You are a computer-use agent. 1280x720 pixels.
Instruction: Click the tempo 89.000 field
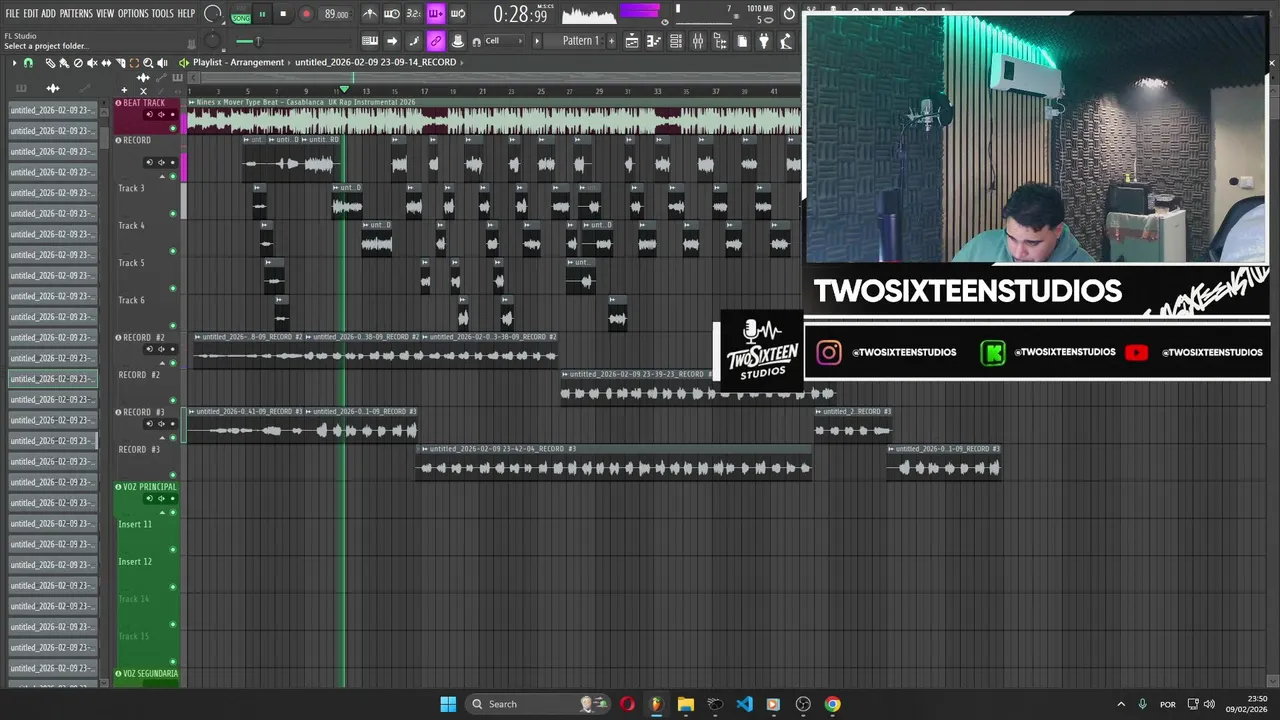coord(336,14)
